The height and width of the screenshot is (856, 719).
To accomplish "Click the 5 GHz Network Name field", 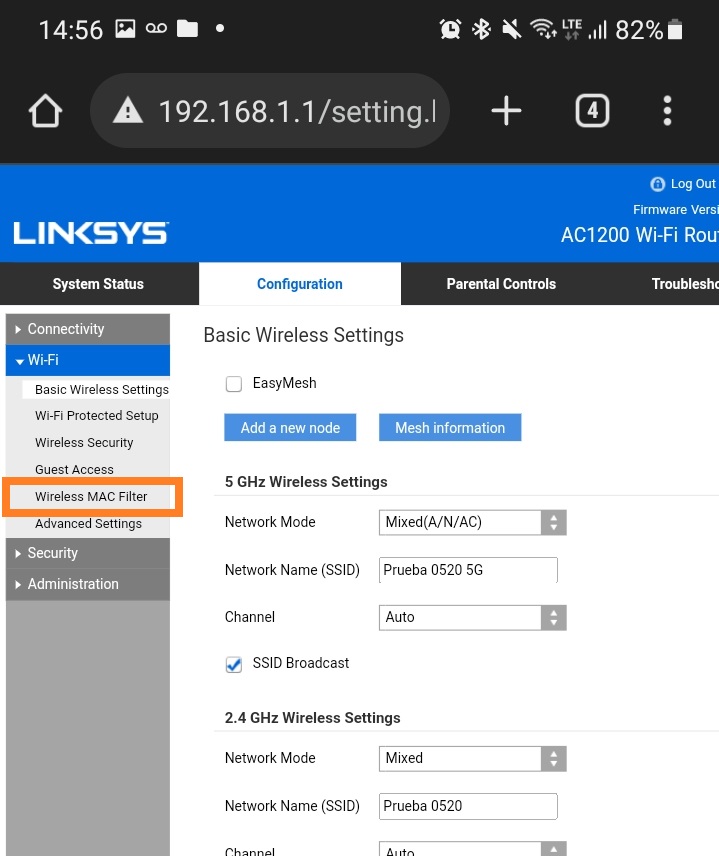I will [468, 570].
